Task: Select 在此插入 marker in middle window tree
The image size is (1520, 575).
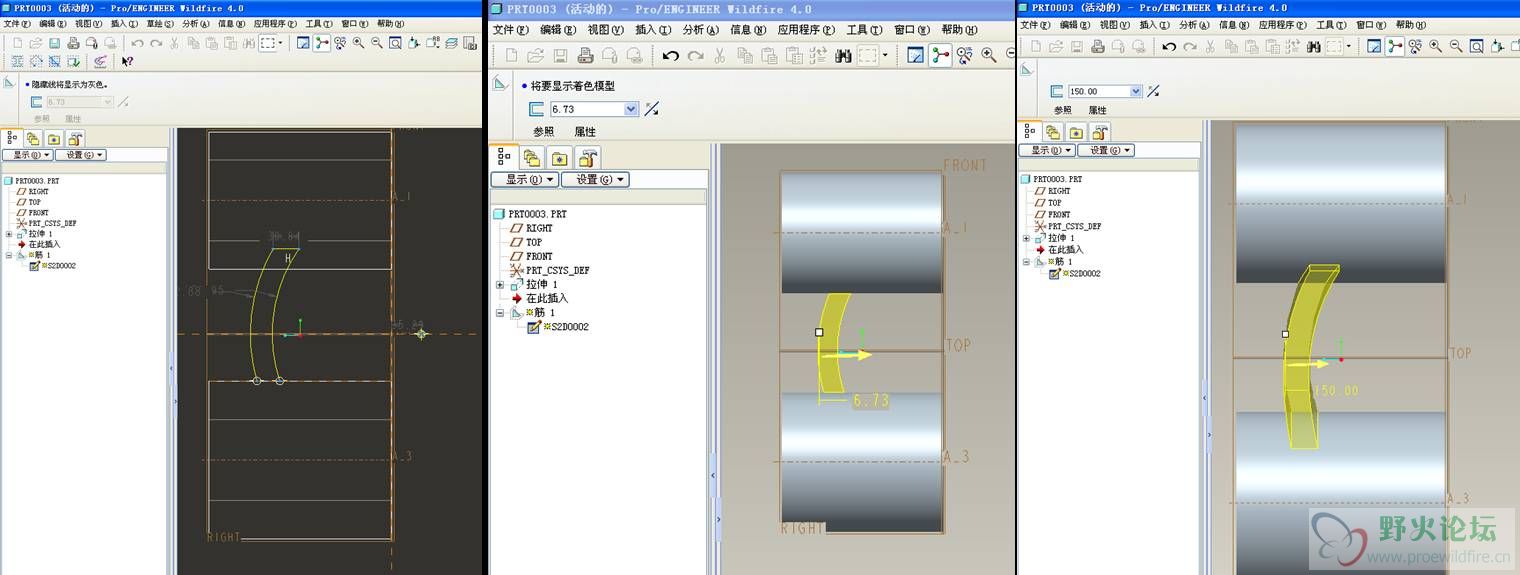Action: [547, 299]
